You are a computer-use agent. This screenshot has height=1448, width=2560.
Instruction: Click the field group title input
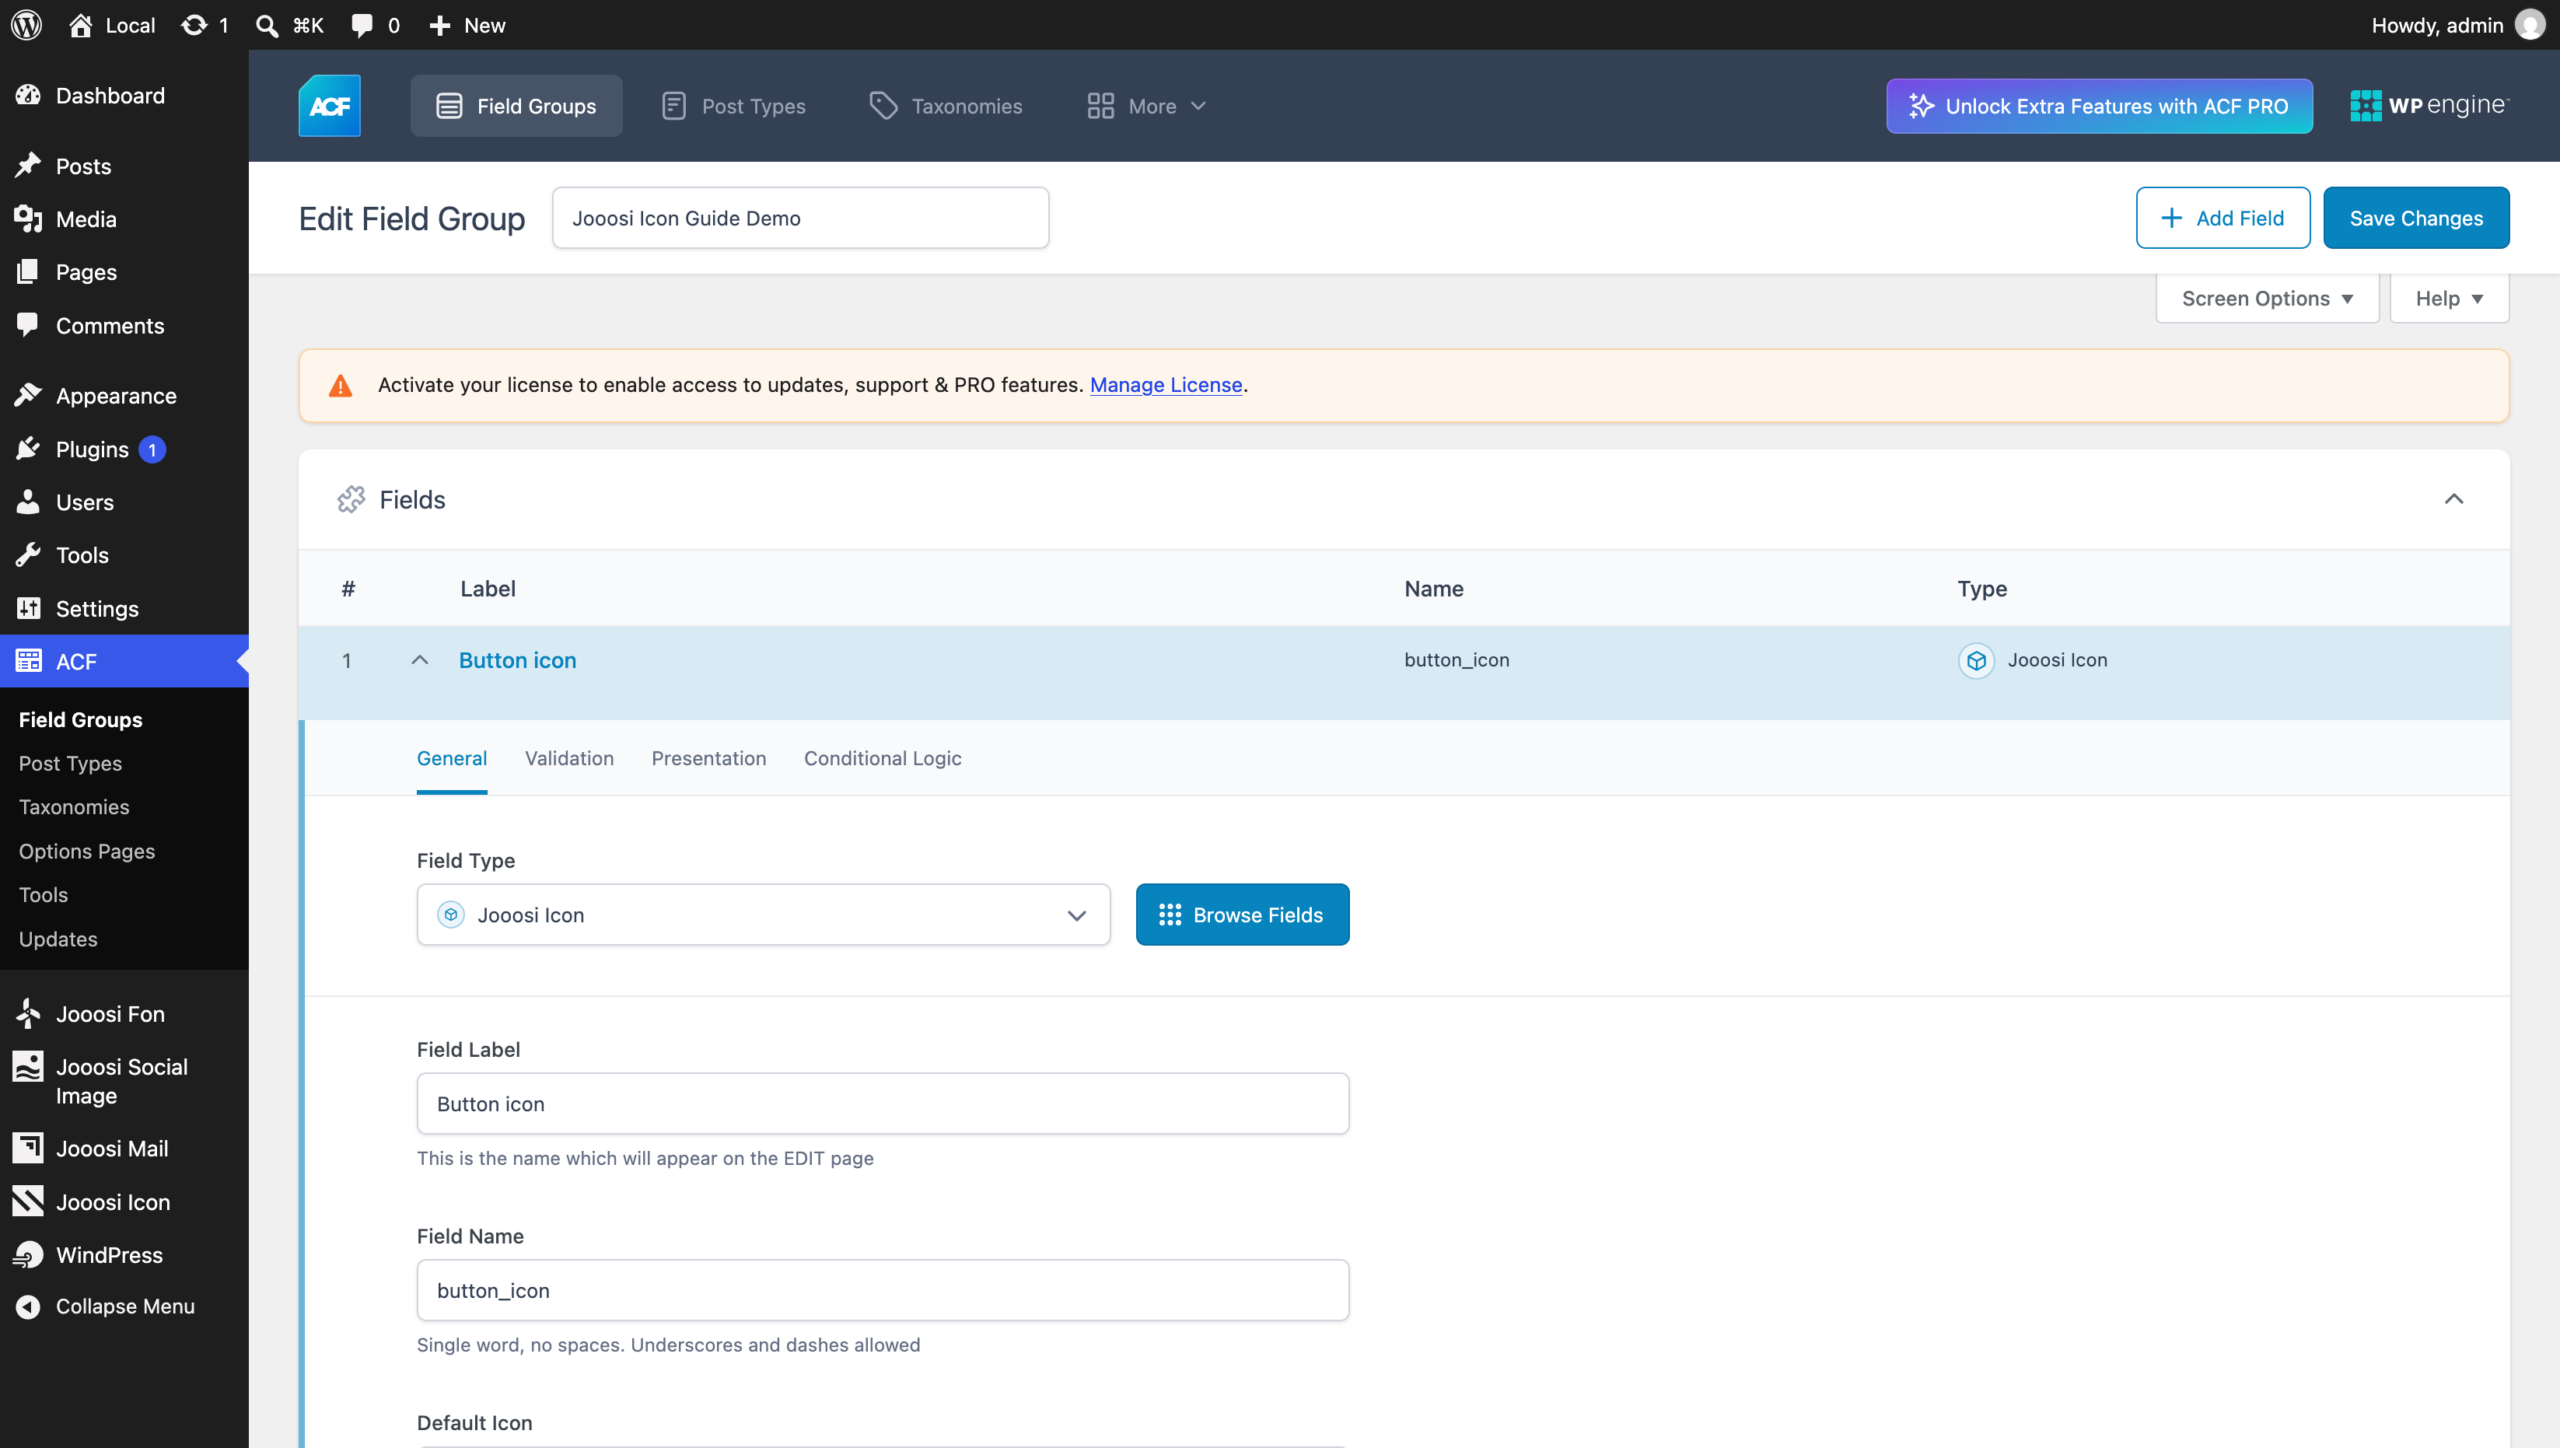pyautogui.click(x=800, y=218)
